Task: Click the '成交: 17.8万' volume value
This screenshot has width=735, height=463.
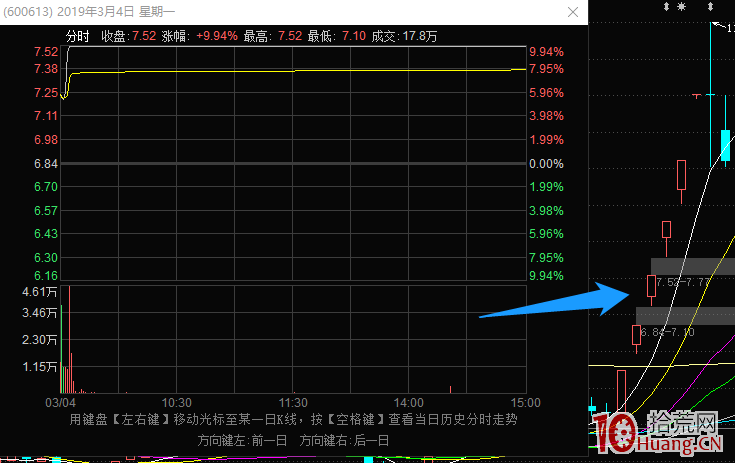Action: [405, 36]
